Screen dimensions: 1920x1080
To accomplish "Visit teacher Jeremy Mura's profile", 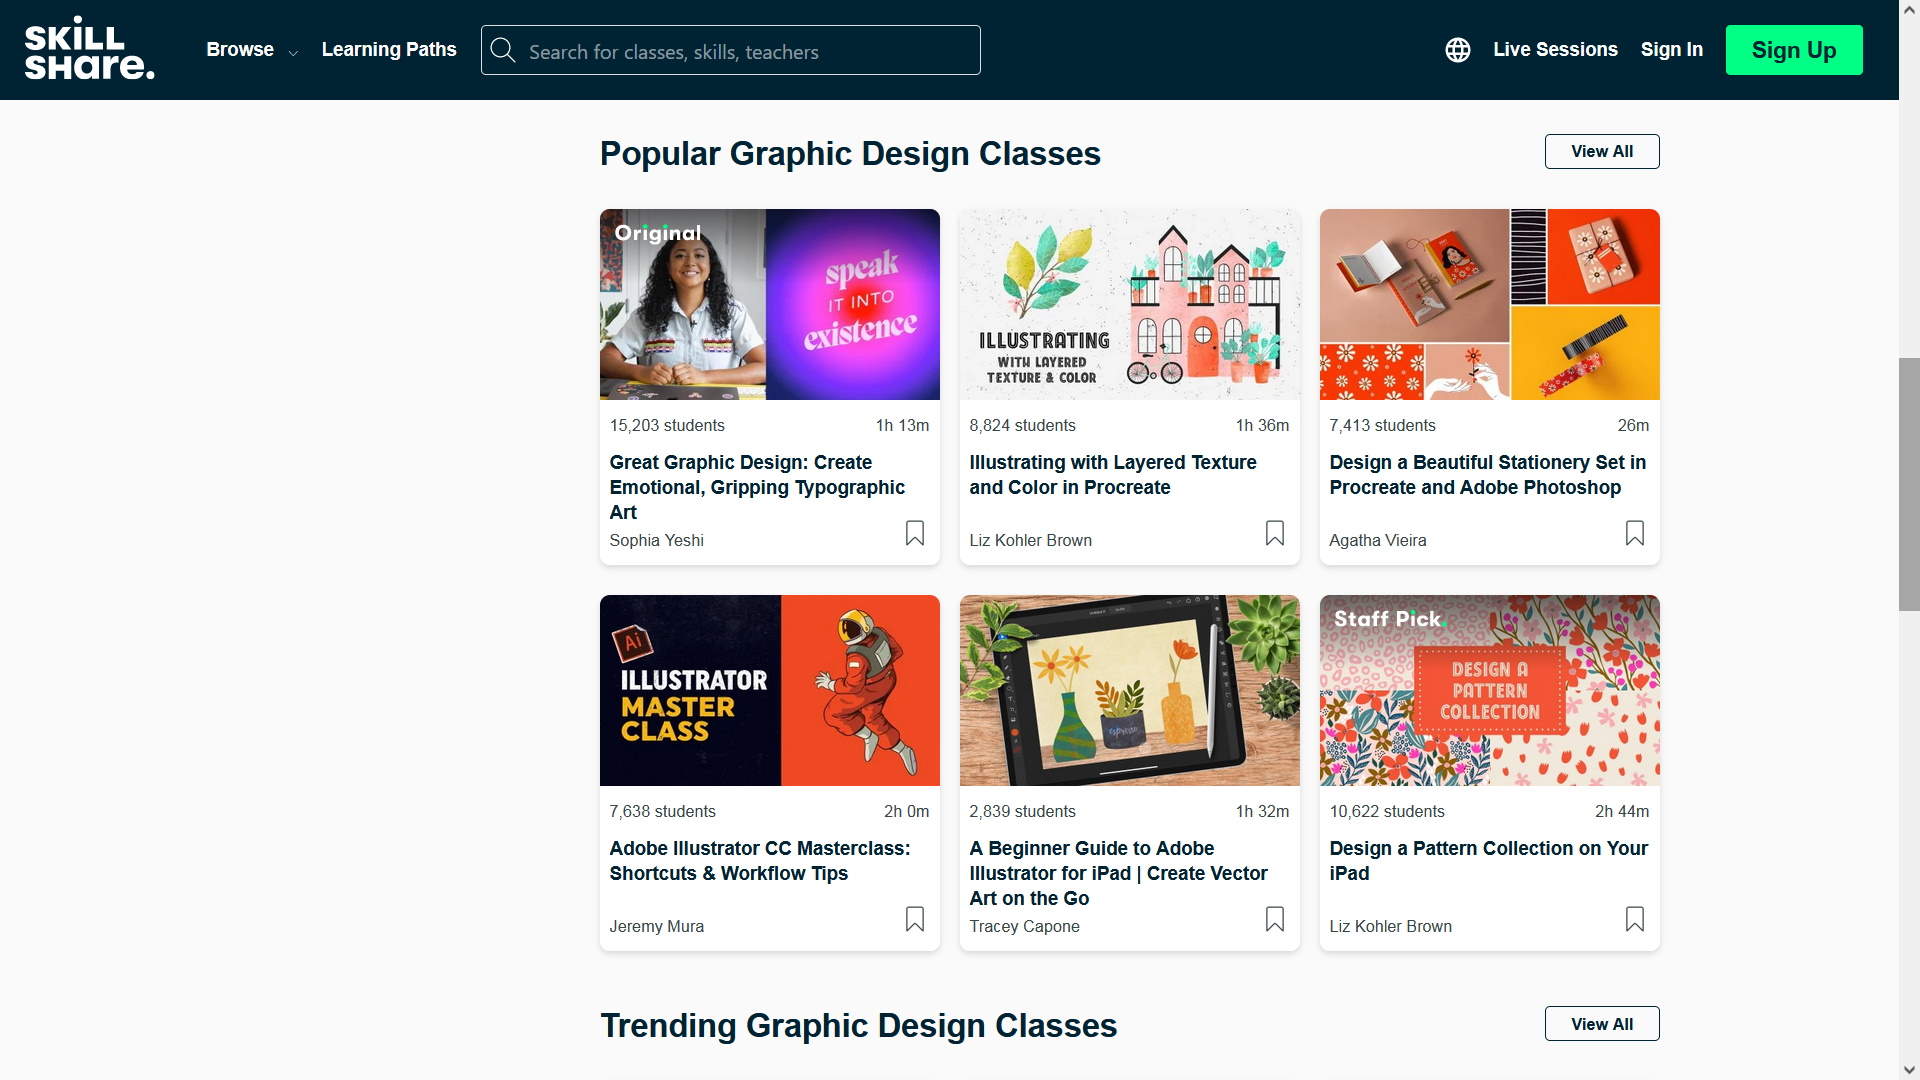I will click(657, 926).
